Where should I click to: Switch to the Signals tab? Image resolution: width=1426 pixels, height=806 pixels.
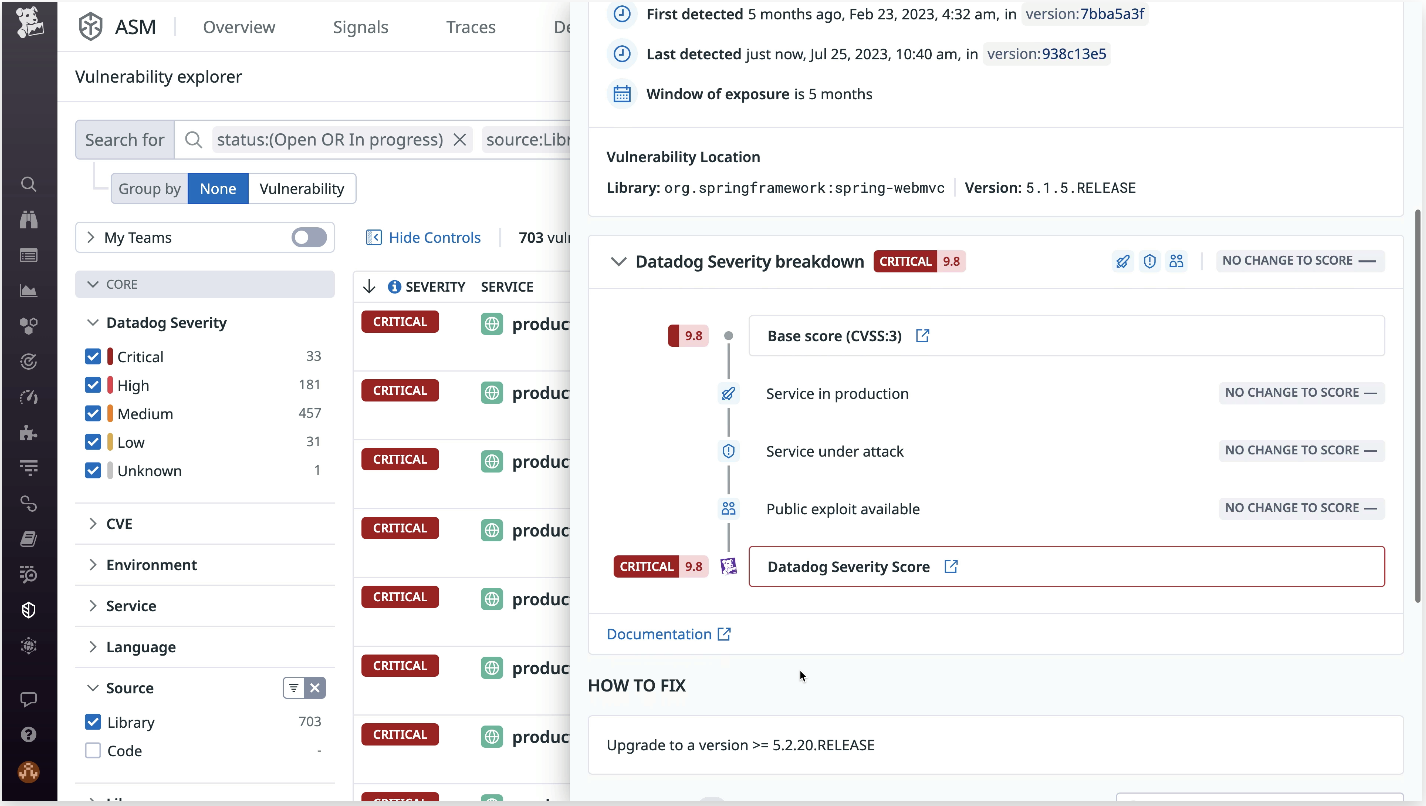(361, 27)
